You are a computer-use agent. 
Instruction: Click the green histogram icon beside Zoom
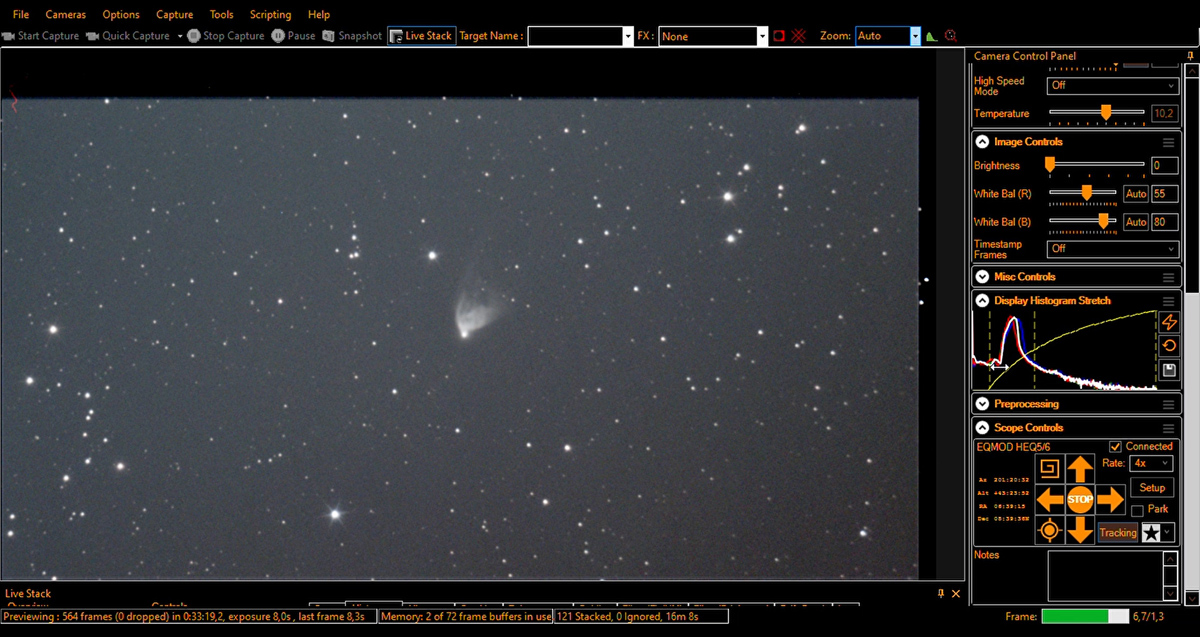[x=931, y=36]
